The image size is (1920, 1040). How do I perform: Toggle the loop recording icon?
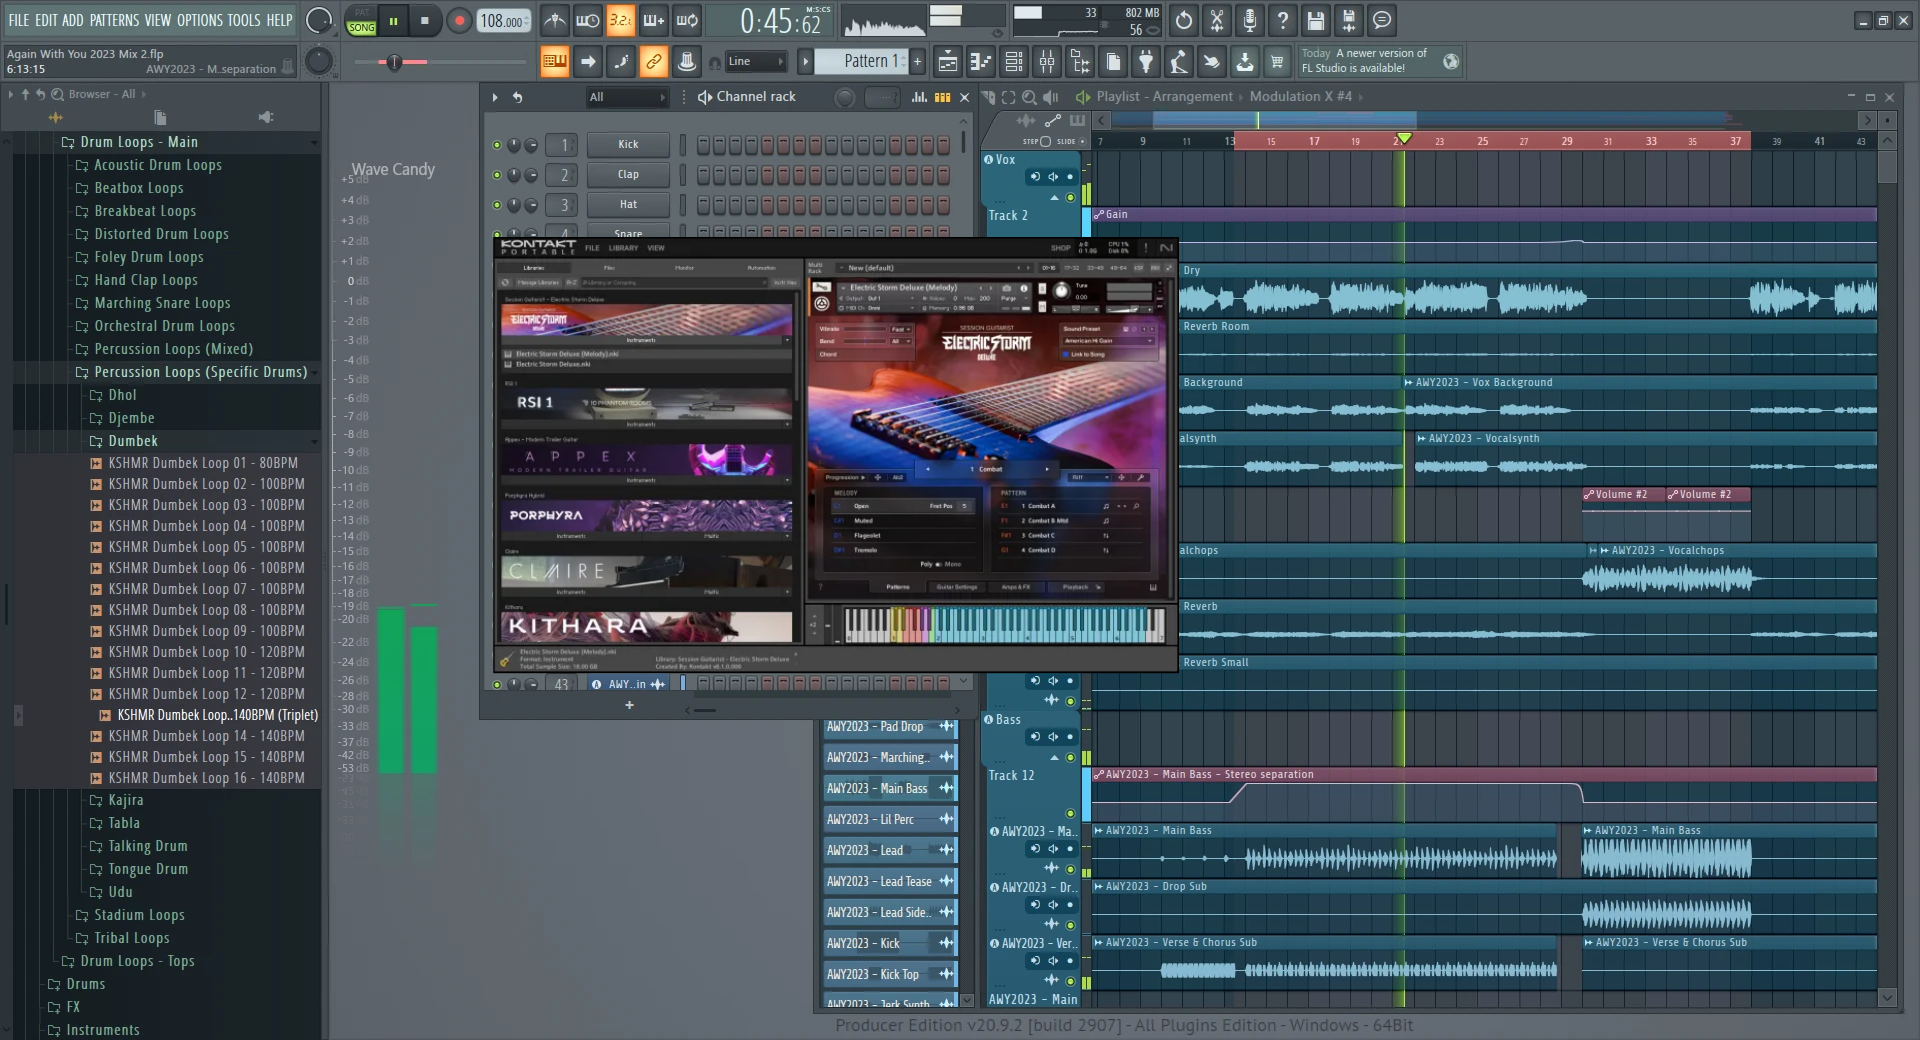(x=687, y=20)
